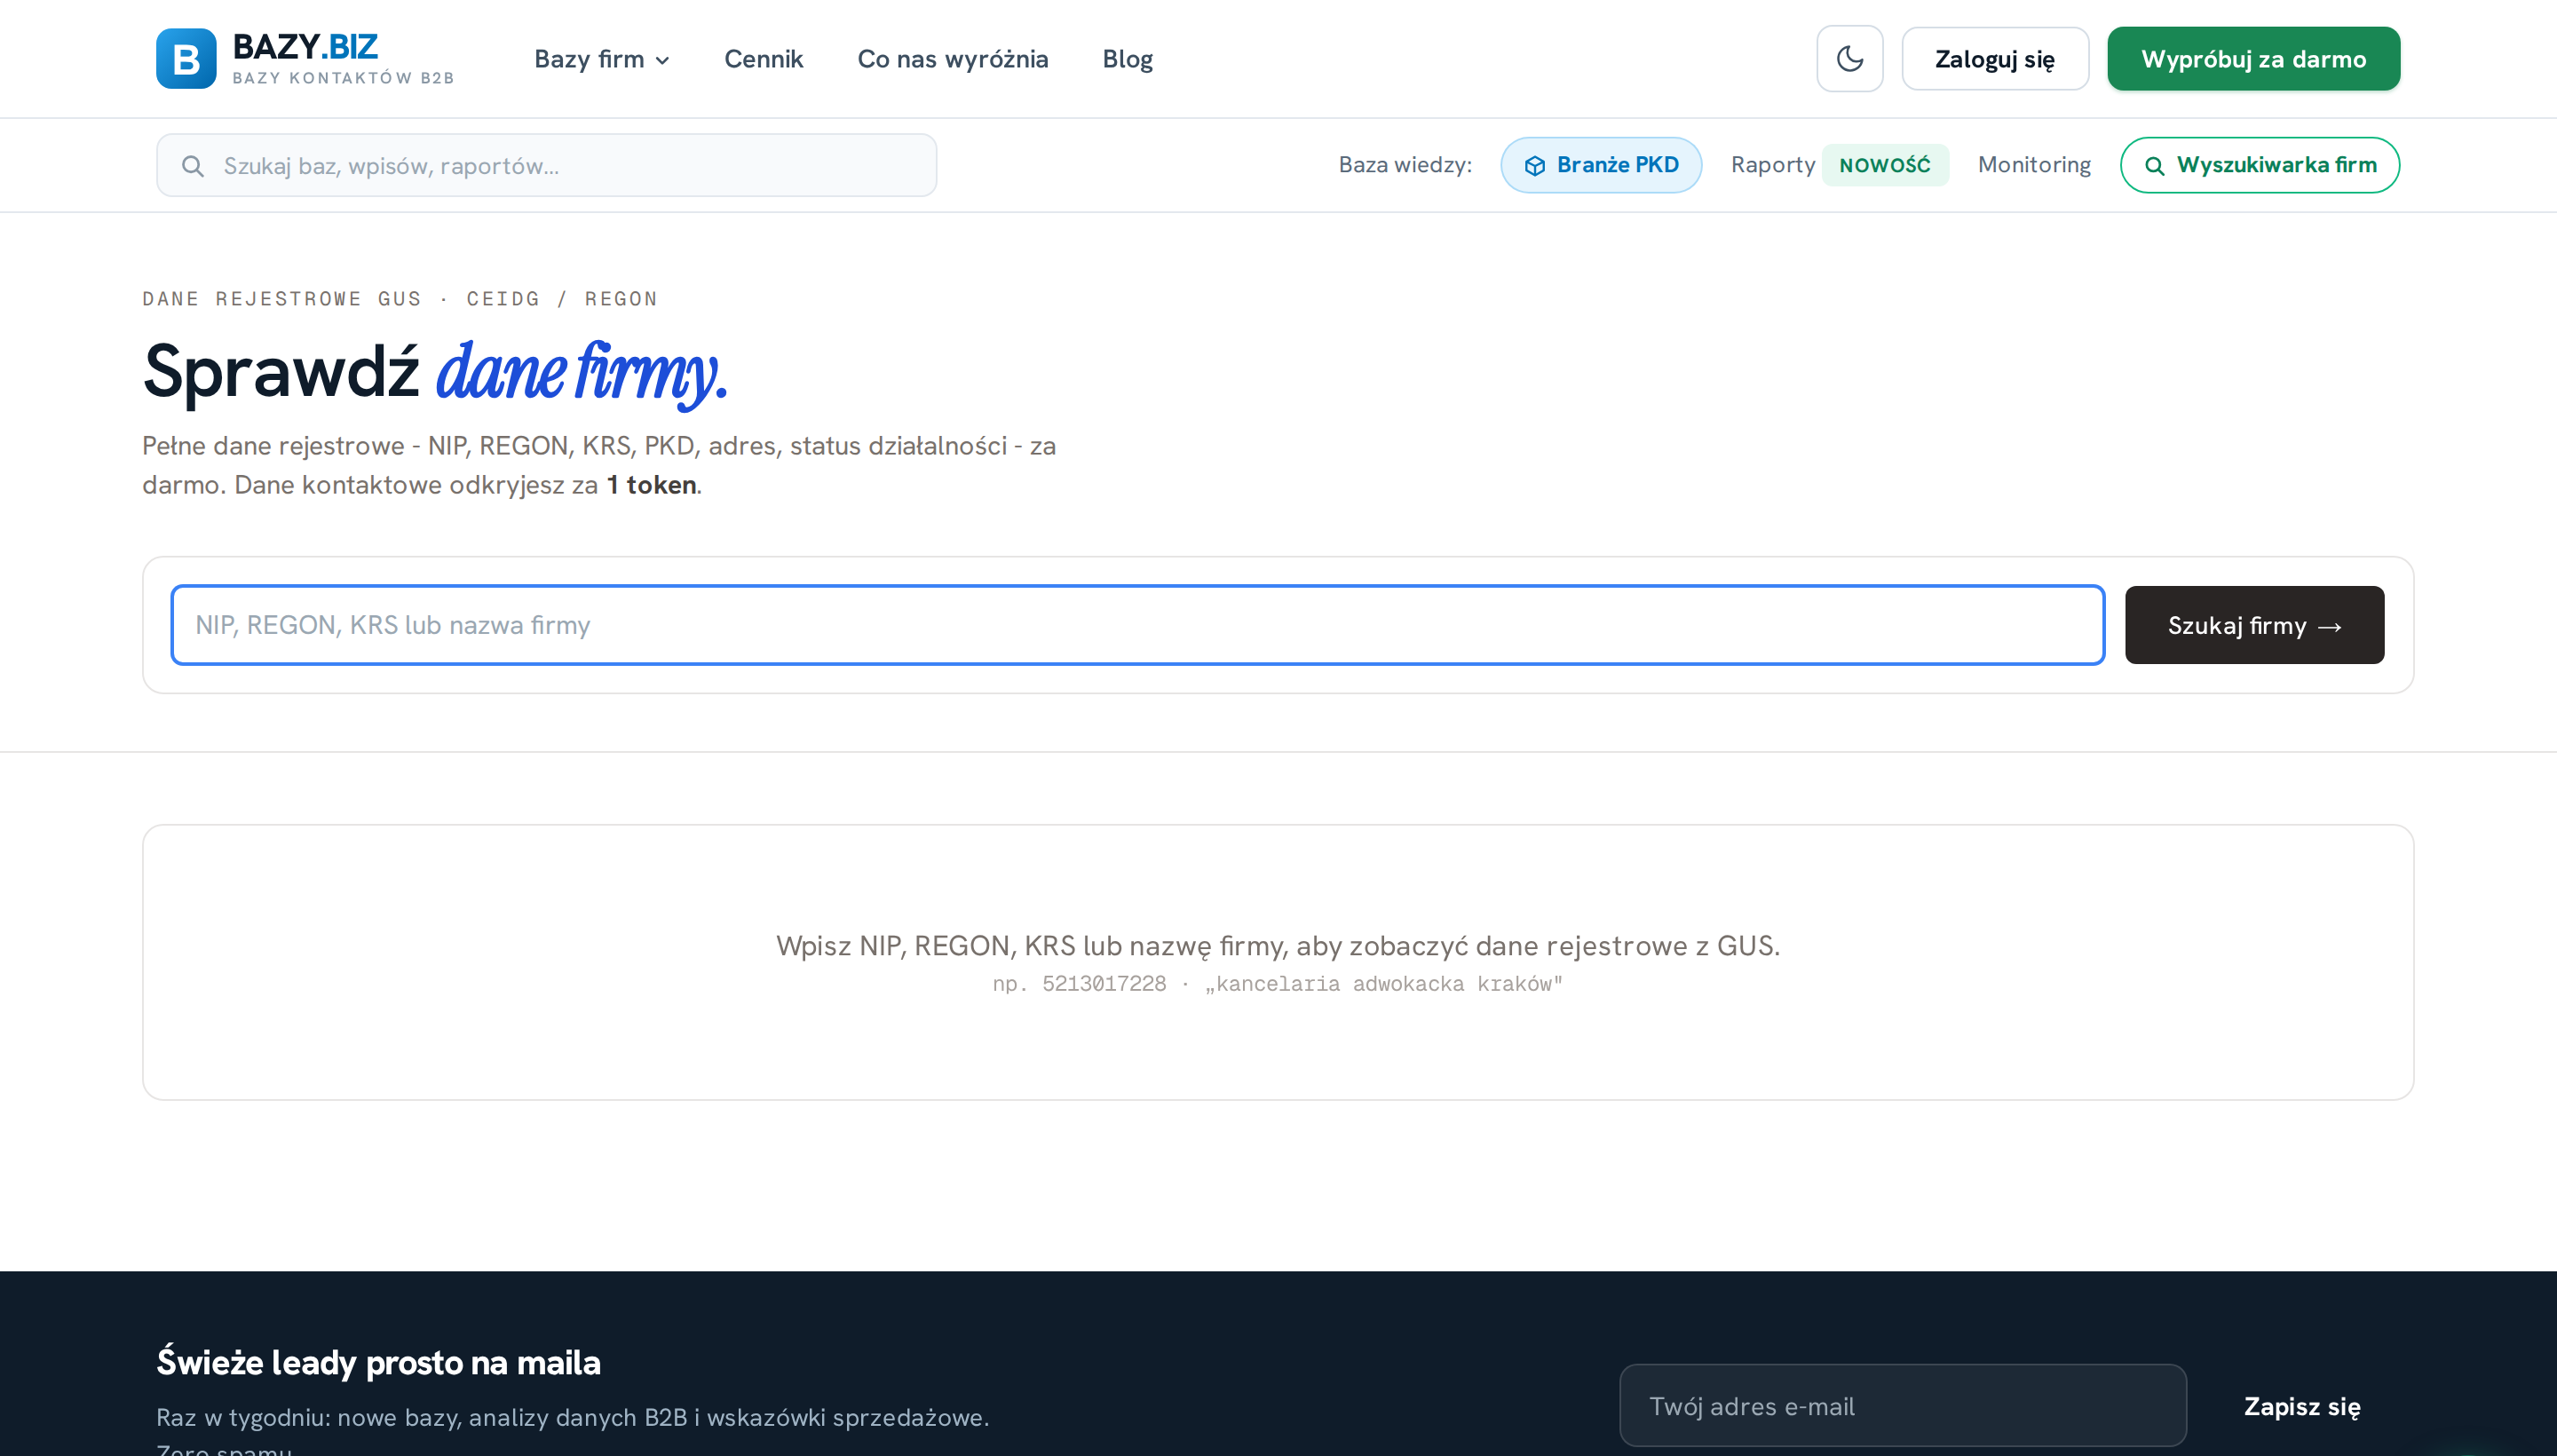Click the Zapisz się newsletter button
The height and width of the screenshot is (1456, 2557).
point(2301,1406)
